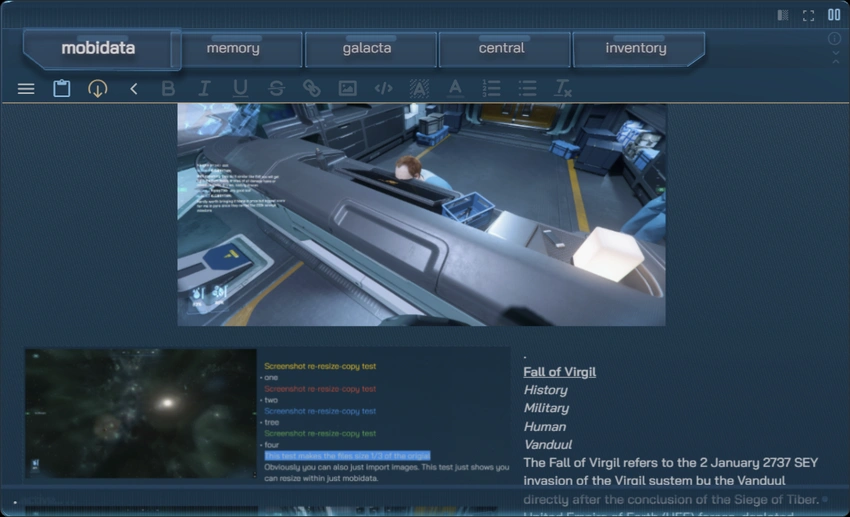Click the blue 'Screenshot re-resize-copy test' line
The image size is (850, 517).
320,411
